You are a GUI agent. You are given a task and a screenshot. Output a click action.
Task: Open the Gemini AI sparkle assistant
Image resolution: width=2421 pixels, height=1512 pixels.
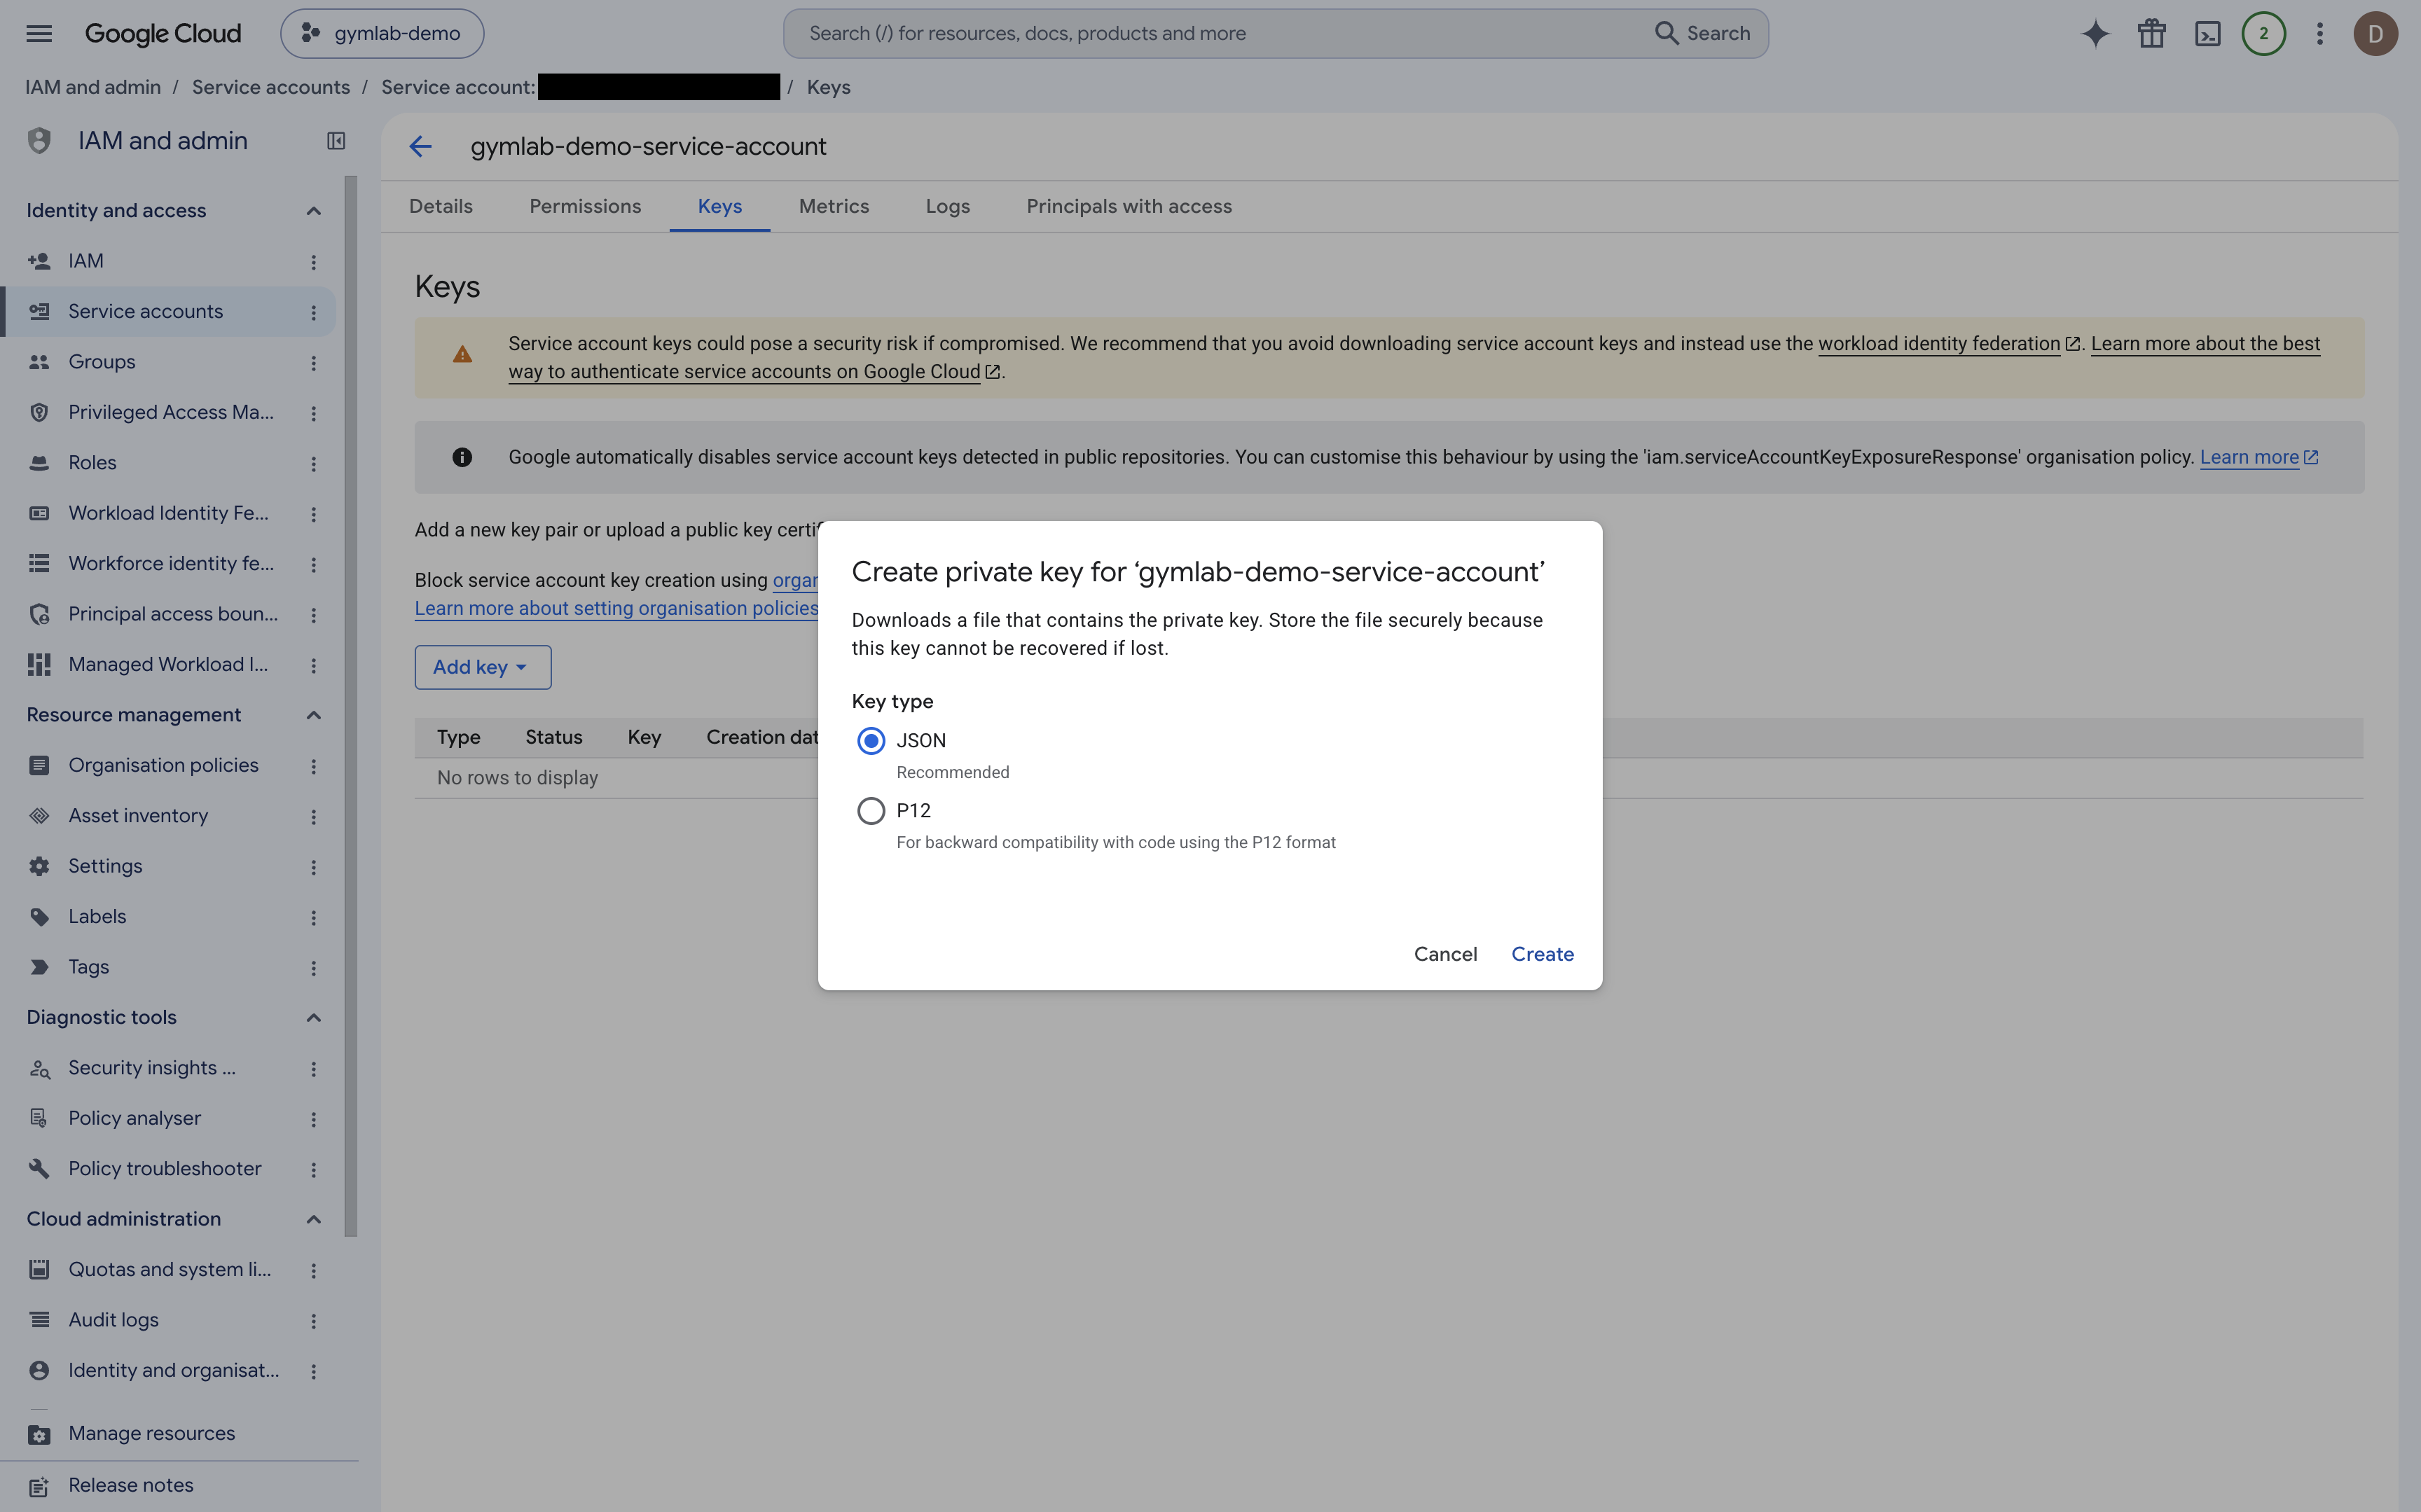pos(2095,33)
